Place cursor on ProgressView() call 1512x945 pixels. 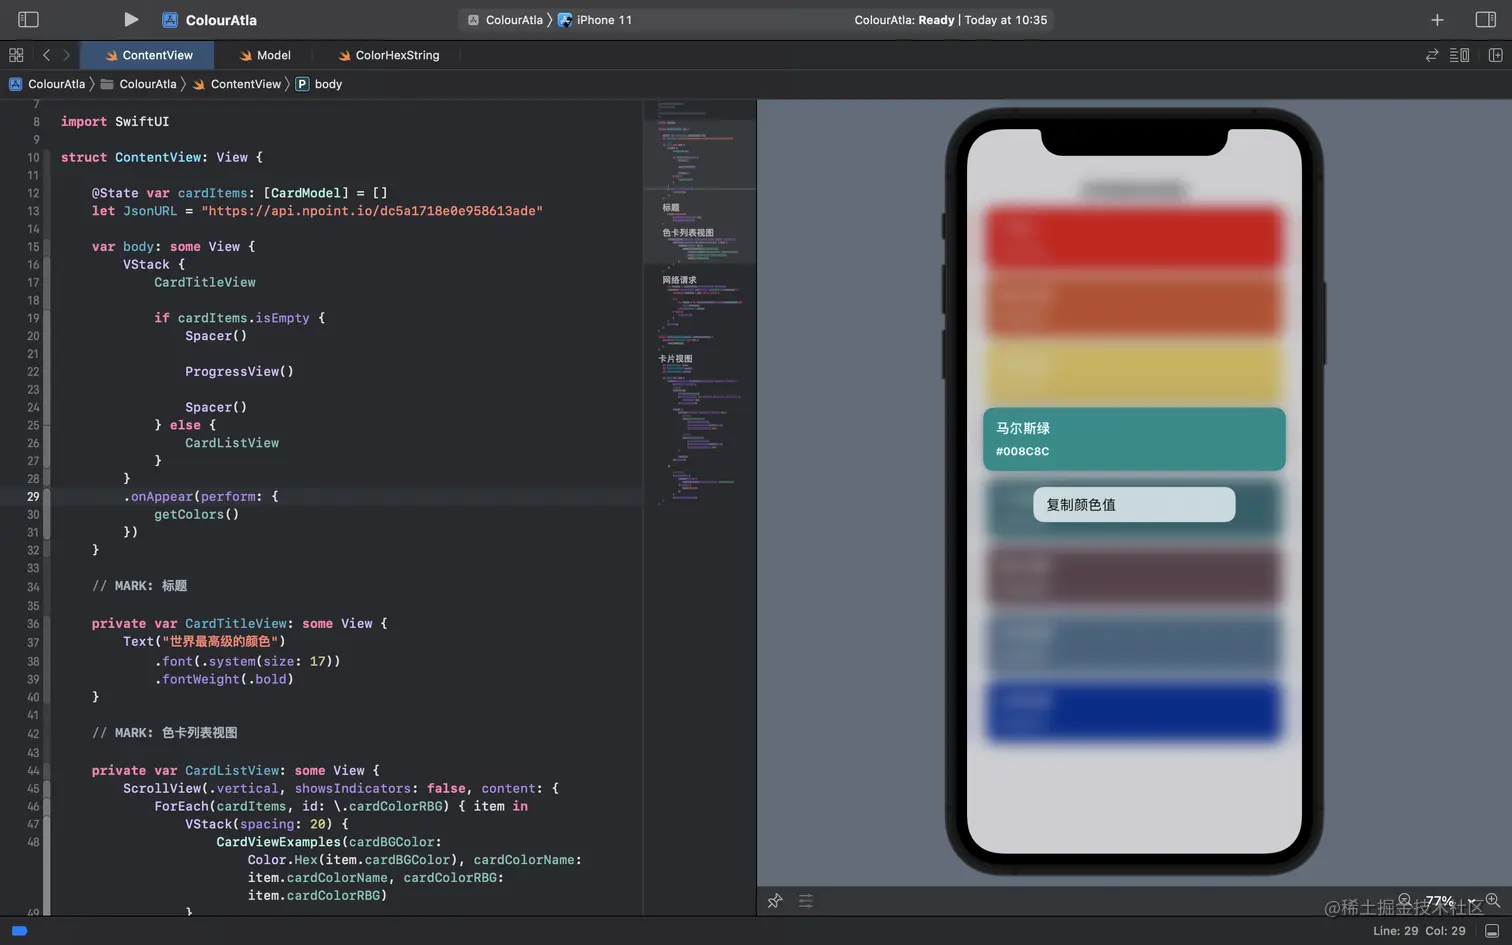pos(239,372)
